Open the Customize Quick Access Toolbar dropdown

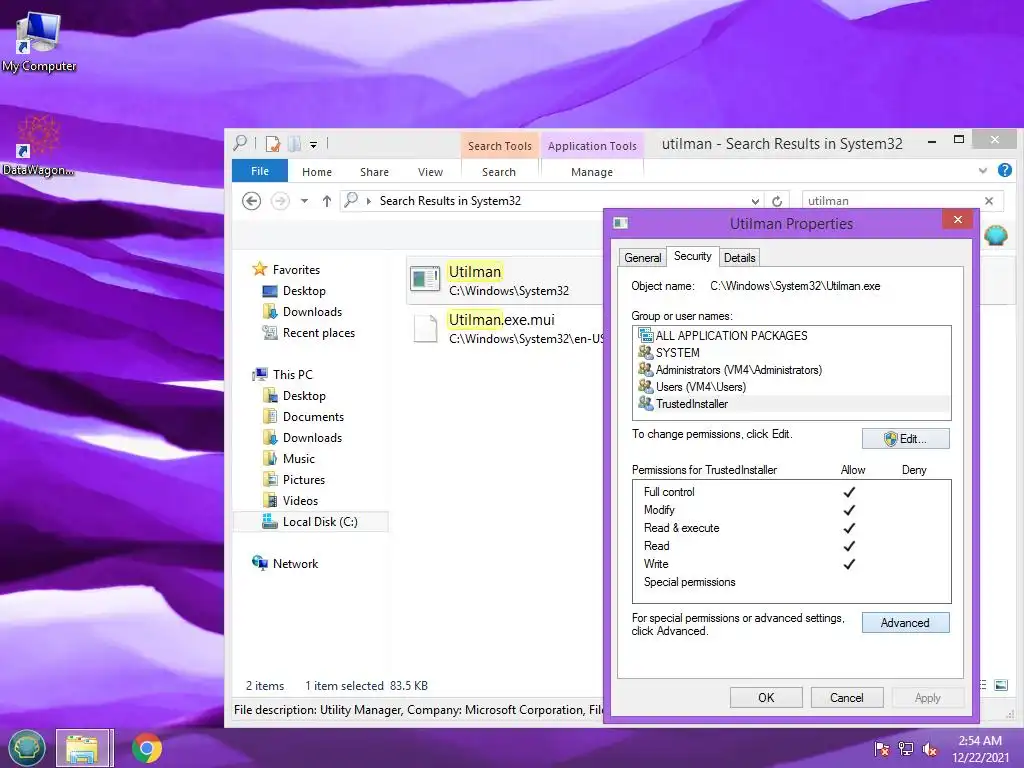pos(313,145)
